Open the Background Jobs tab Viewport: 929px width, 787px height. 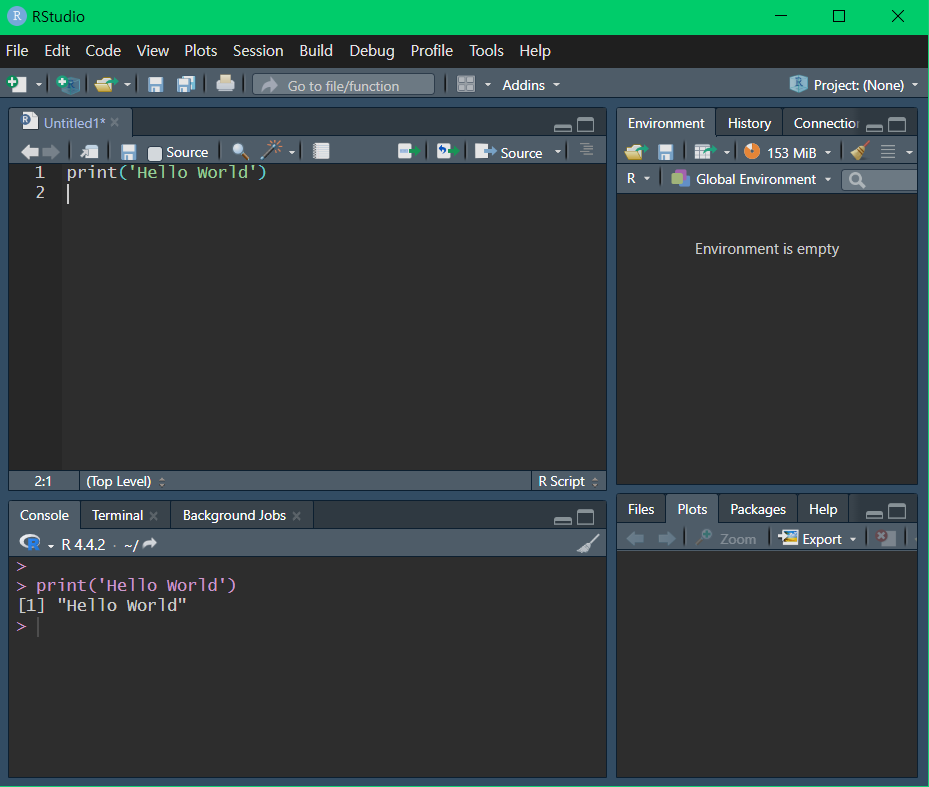click(234, 515)
